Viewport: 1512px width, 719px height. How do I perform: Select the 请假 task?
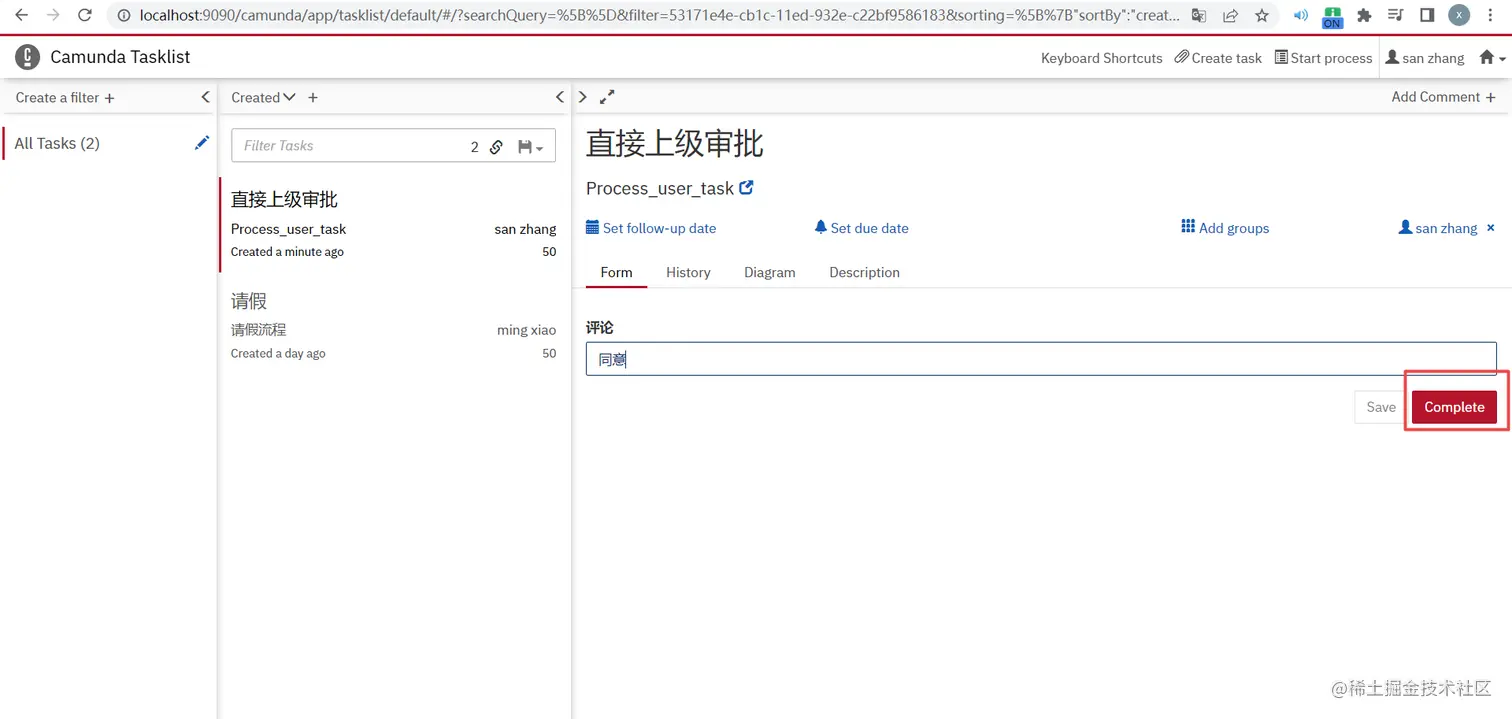393,326
